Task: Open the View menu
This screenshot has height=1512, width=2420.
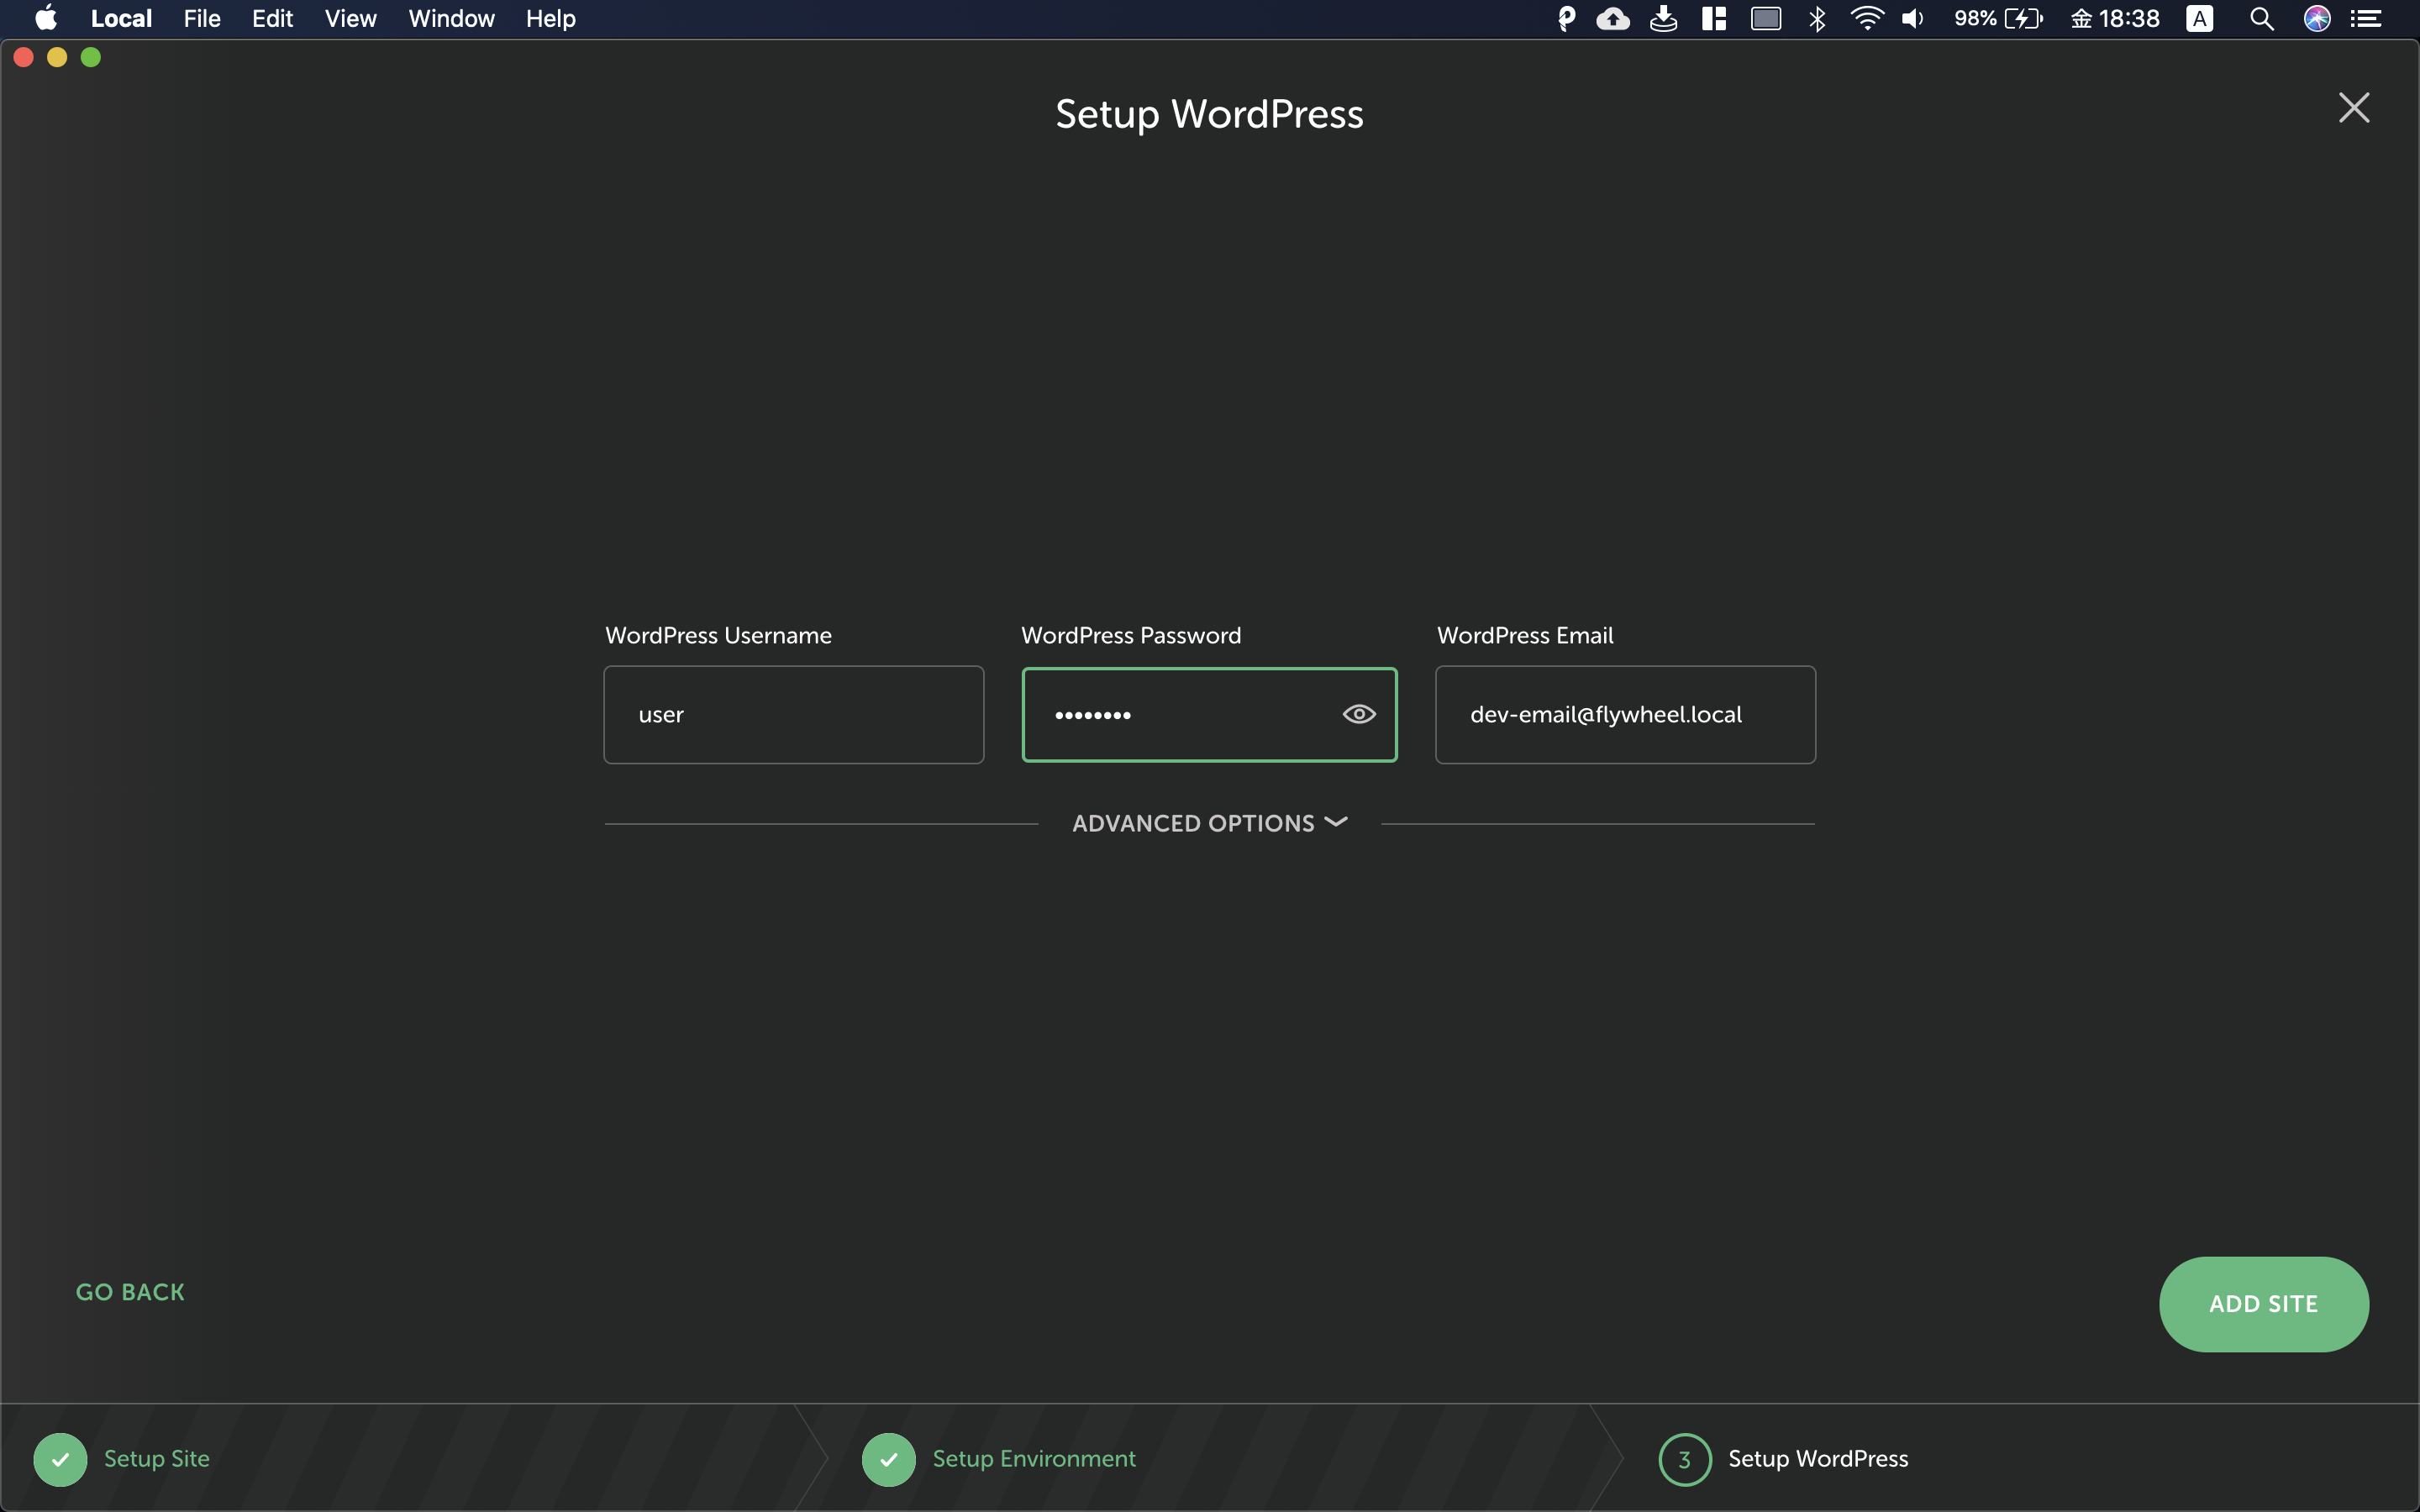Action: point(350,18)
